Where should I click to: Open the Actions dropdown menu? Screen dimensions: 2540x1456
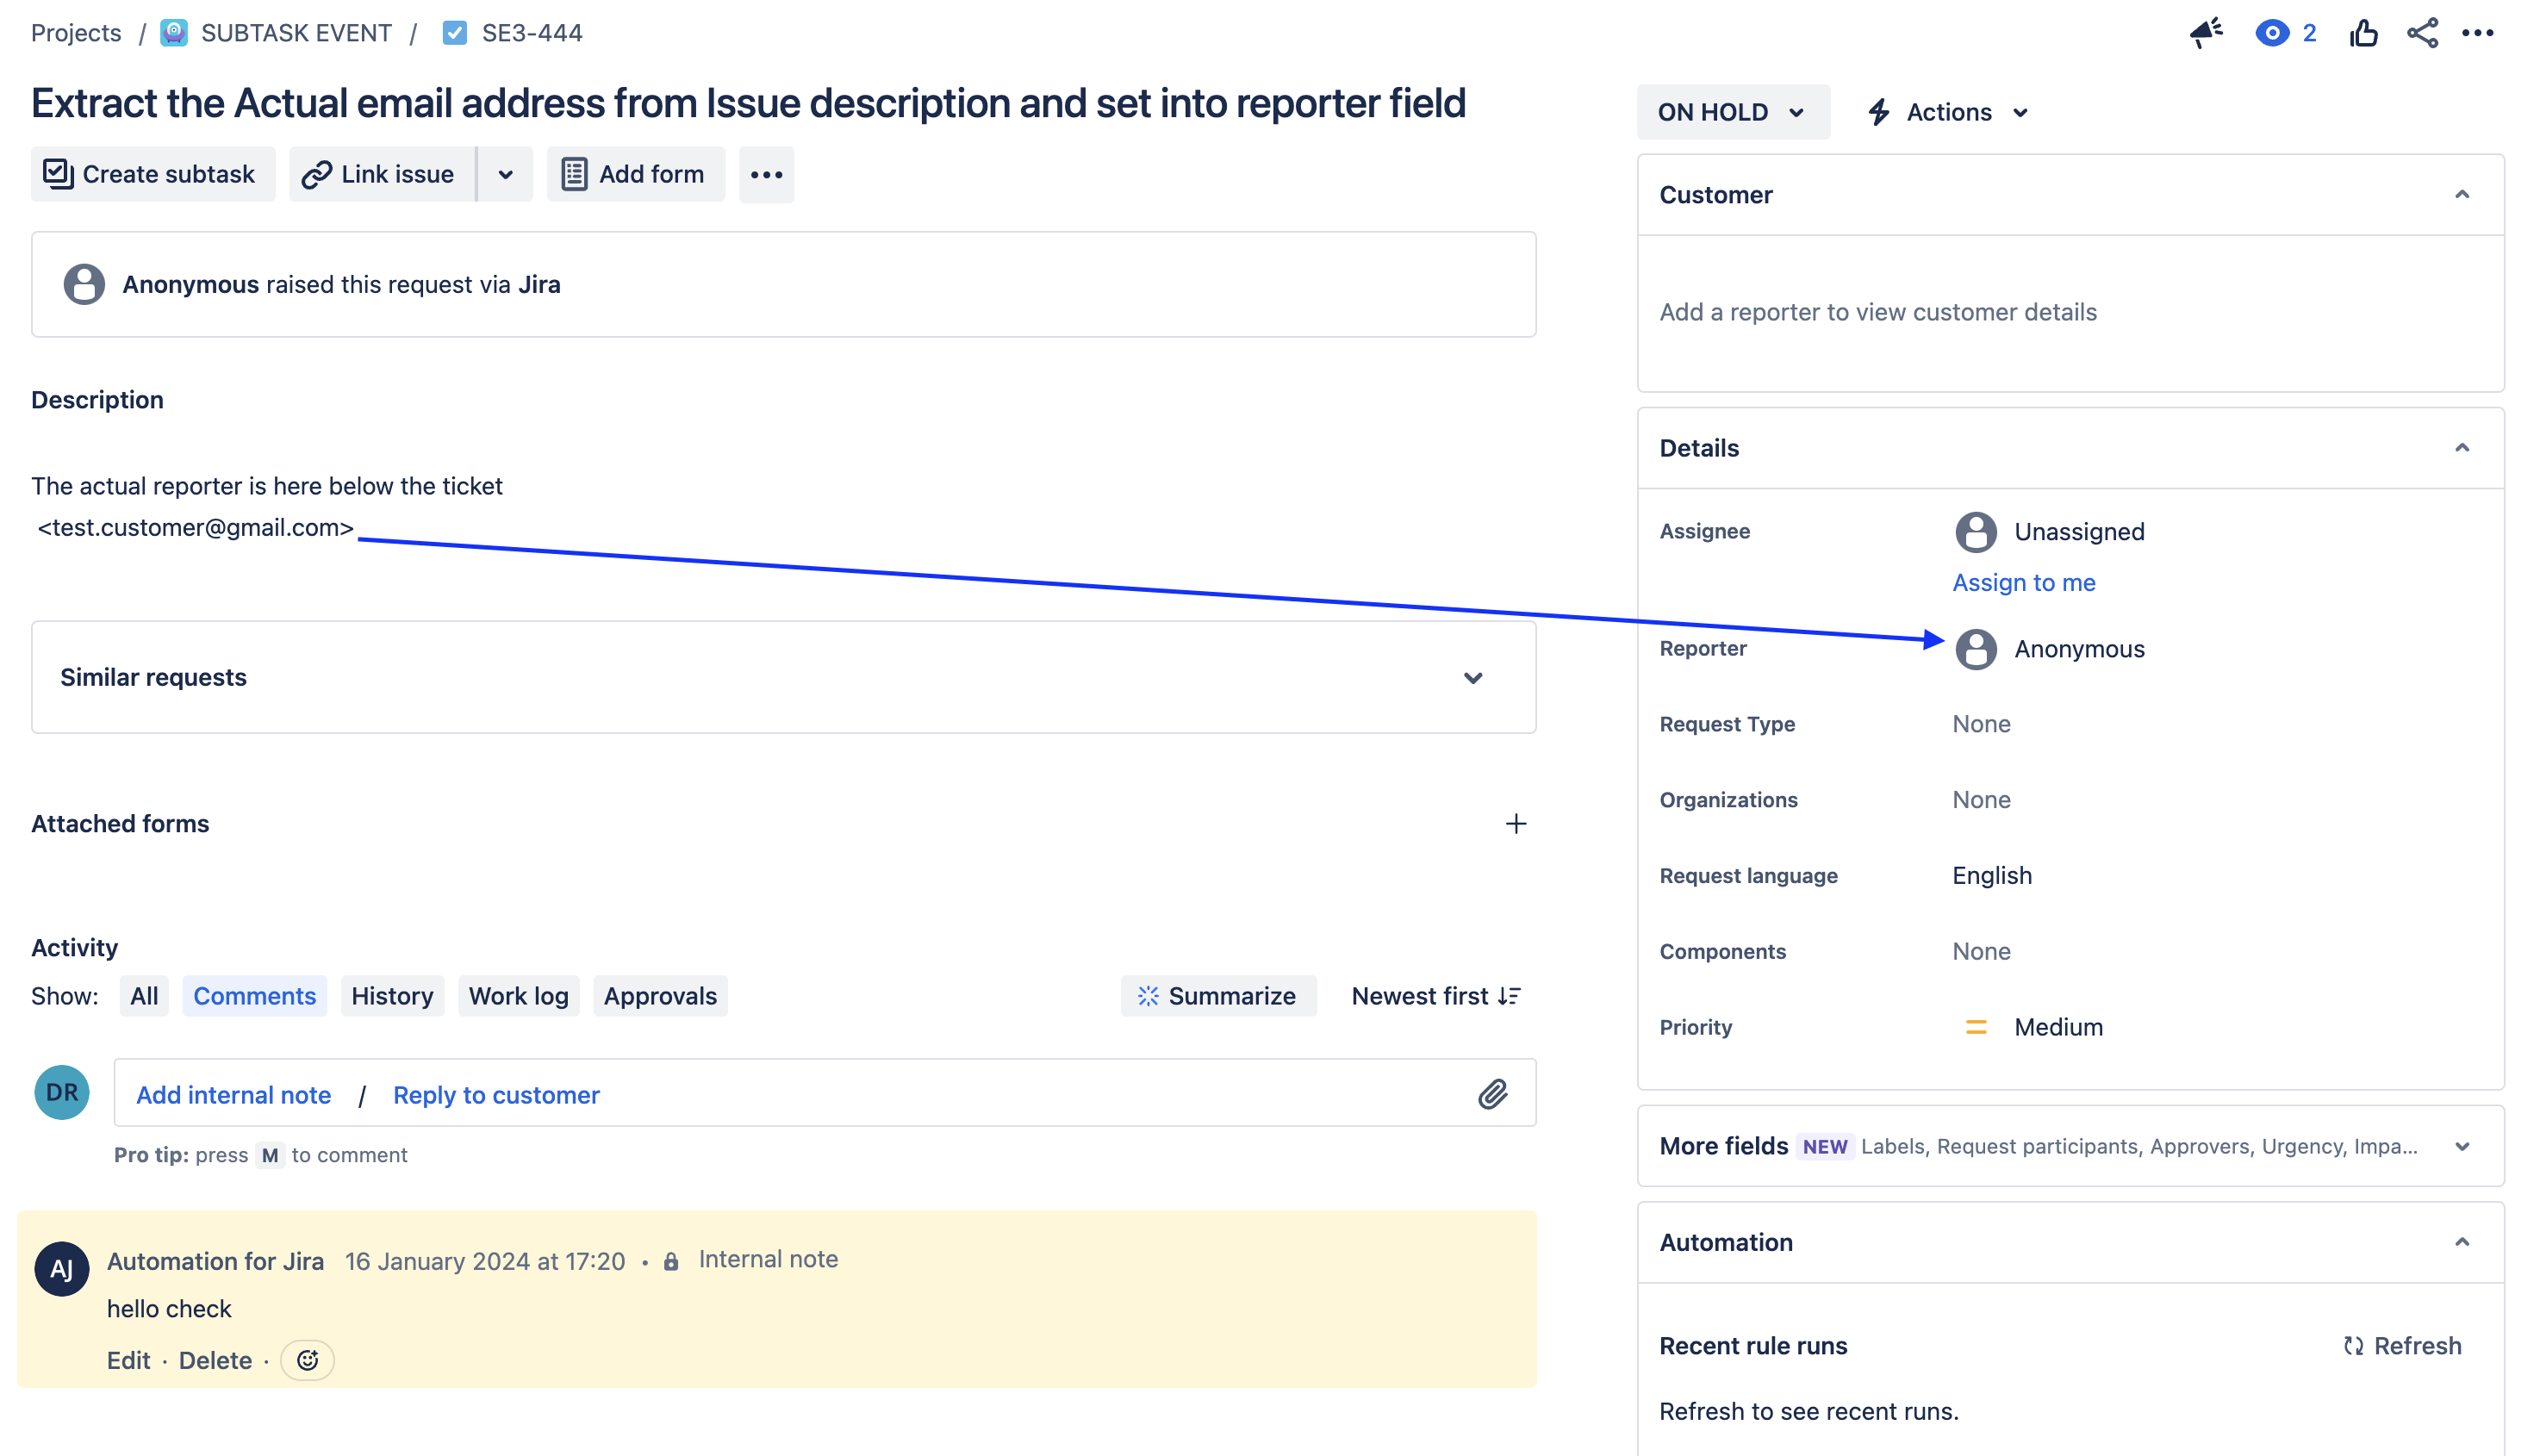(x=1948, y=112)
